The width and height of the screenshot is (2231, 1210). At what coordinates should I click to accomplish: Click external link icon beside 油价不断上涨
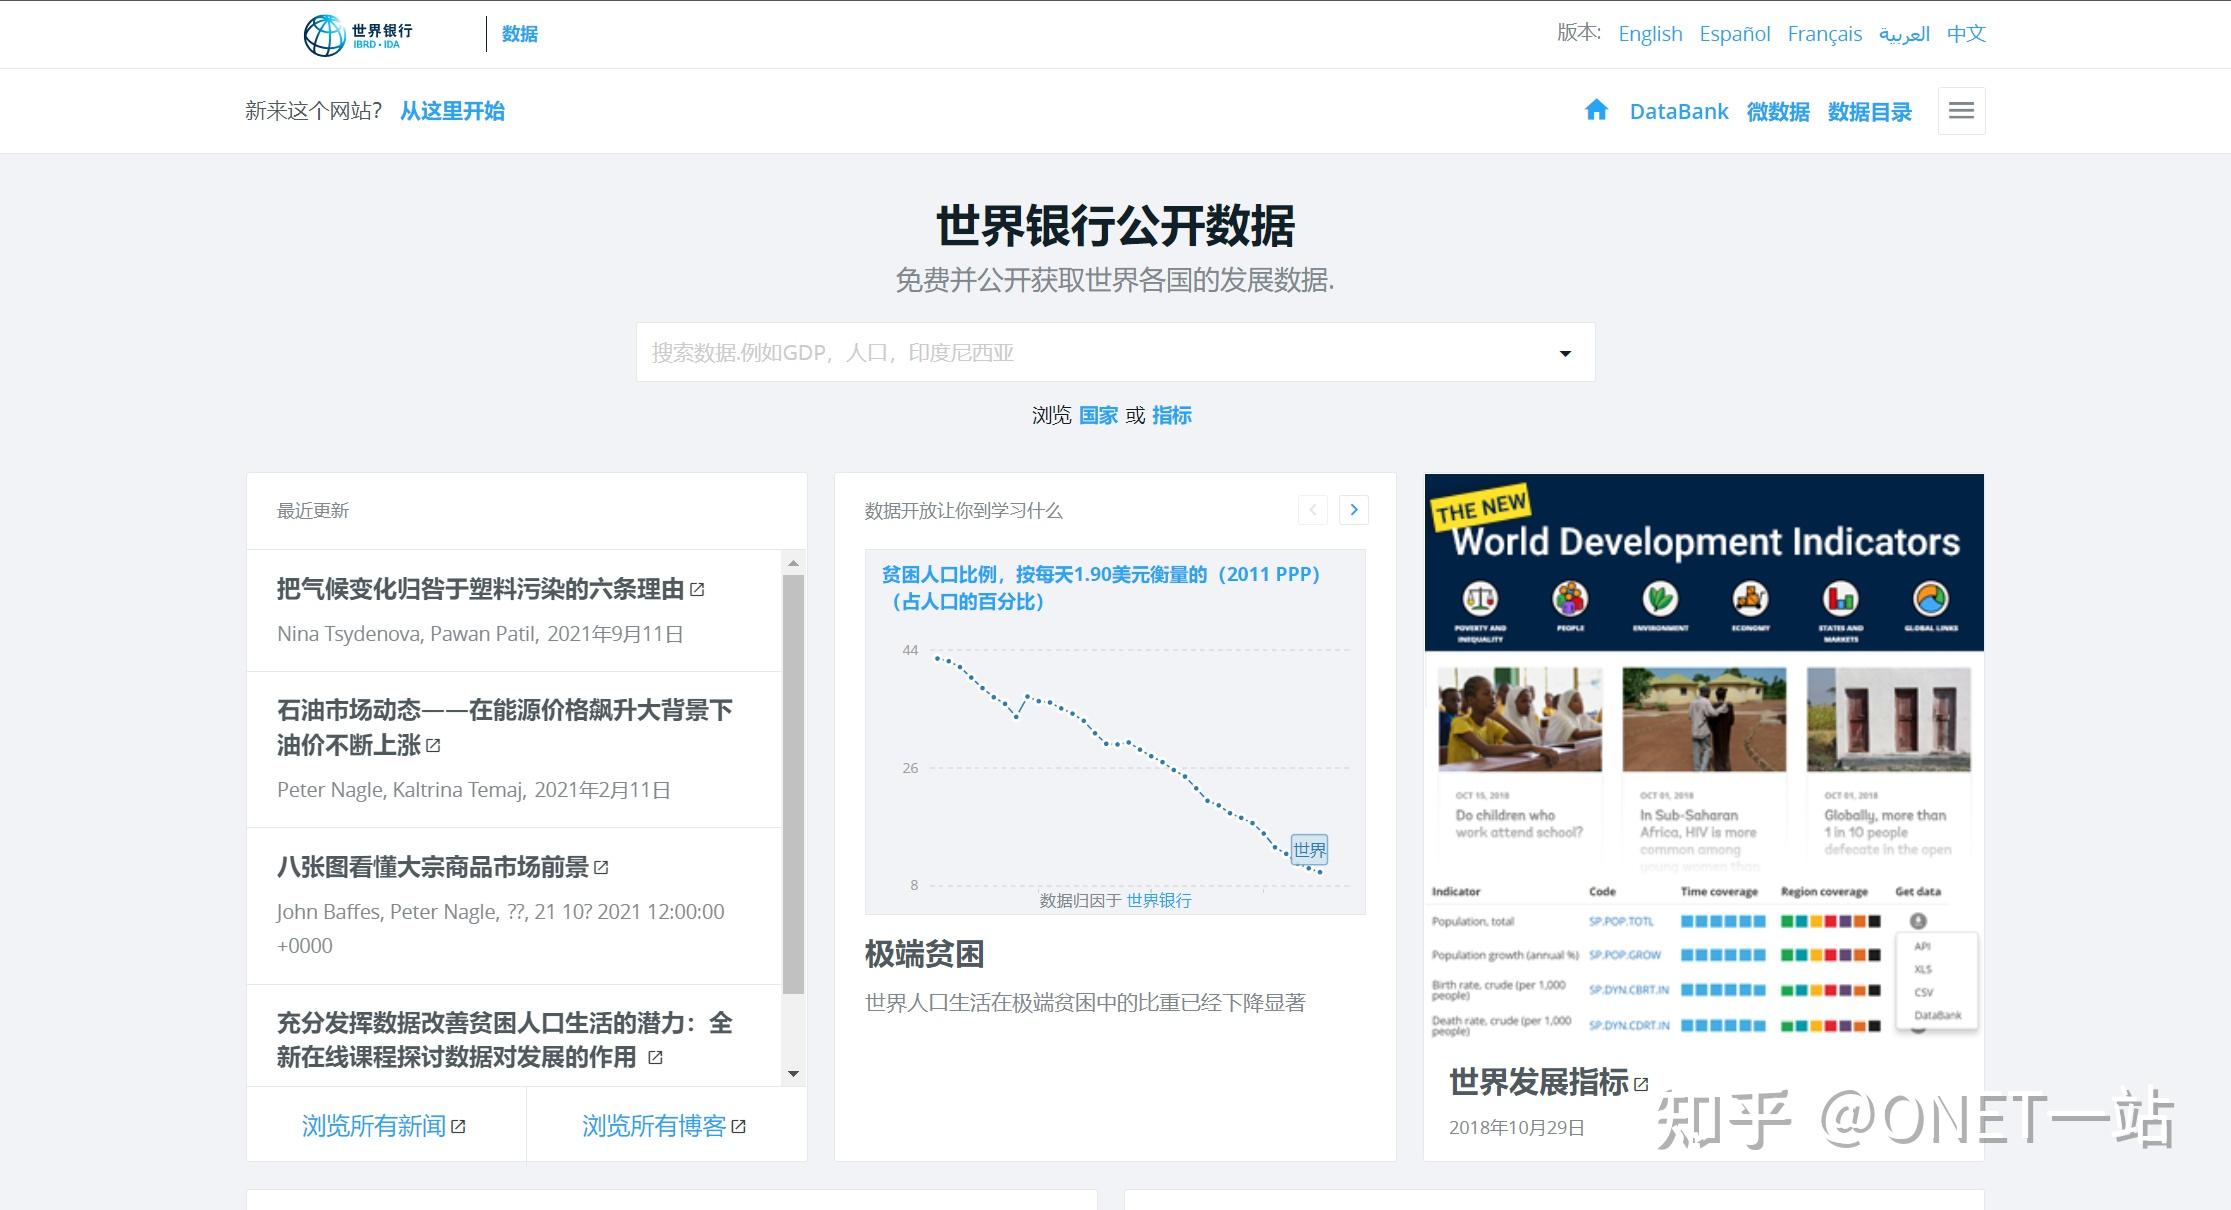[433, 745]
